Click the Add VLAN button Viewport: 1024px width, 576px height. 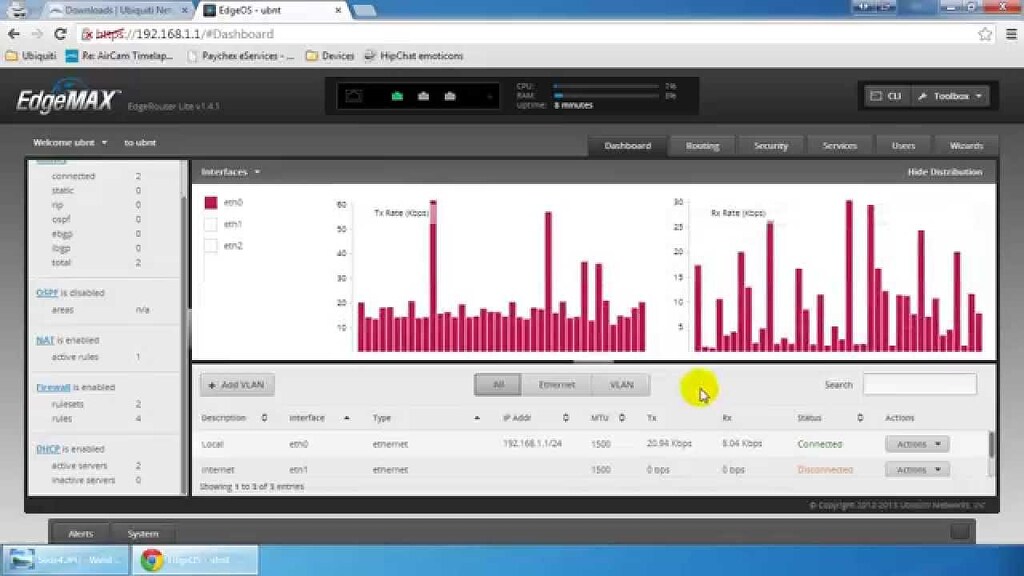236,384
